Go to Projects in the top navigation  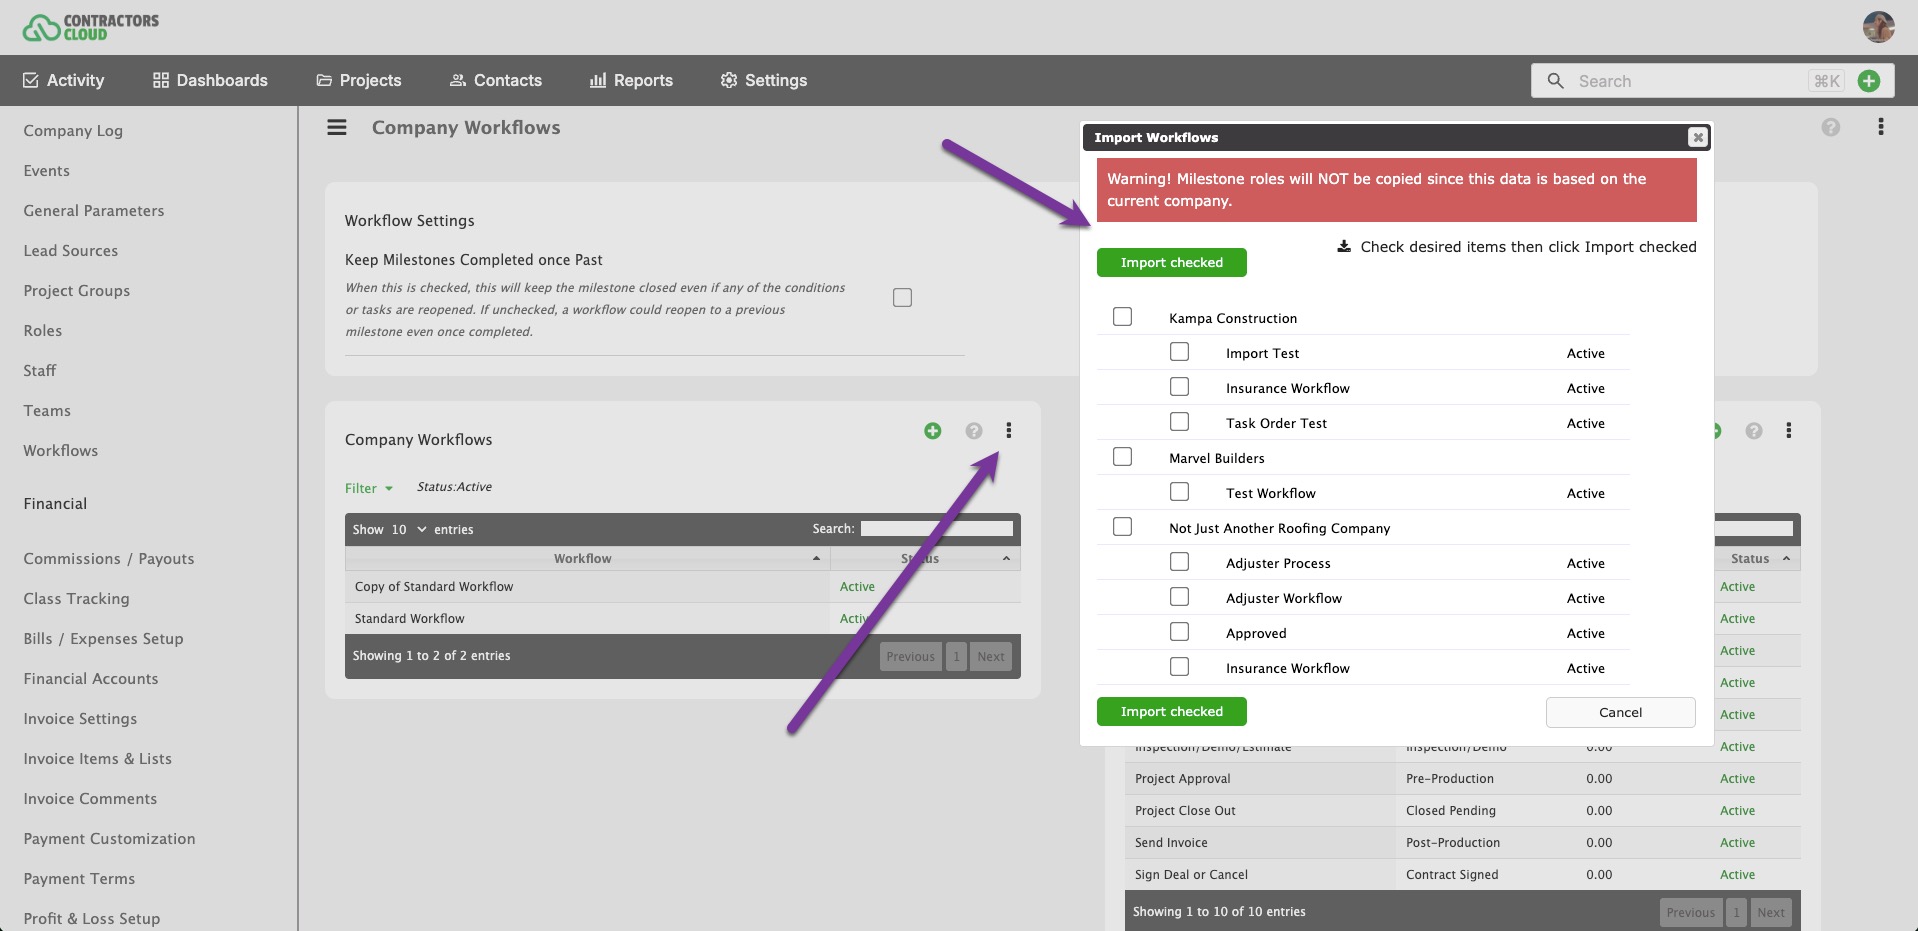point(359,80)
